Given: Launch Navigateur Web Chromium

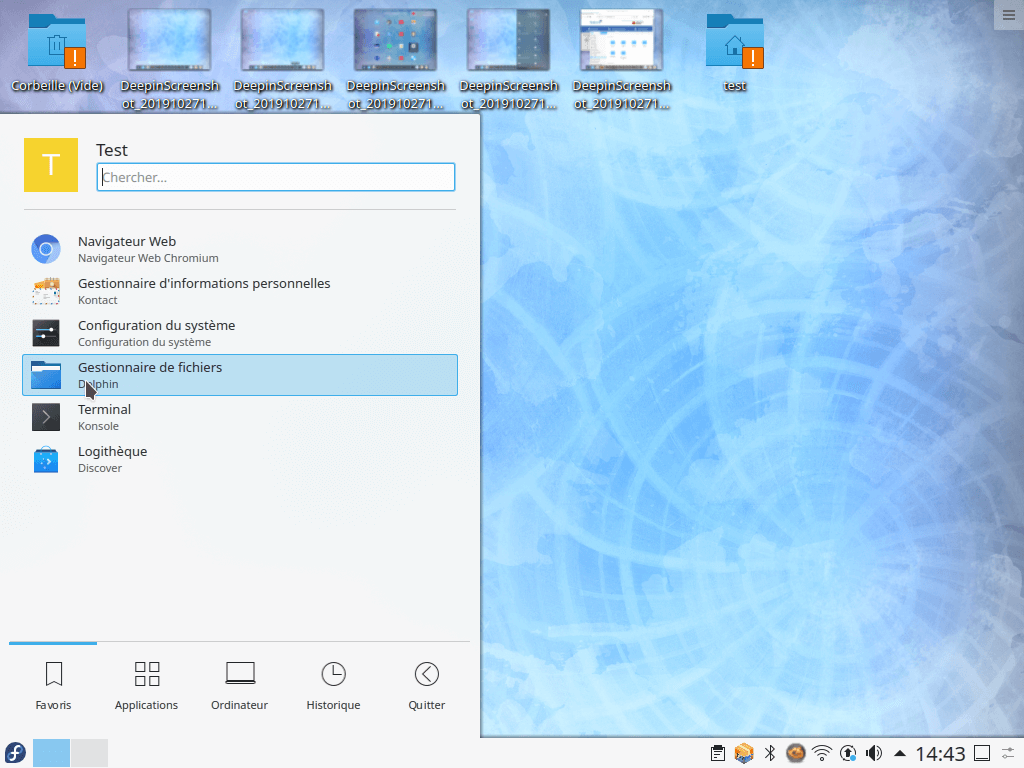Looking at the screenshot, I should [x=240, y=249].
